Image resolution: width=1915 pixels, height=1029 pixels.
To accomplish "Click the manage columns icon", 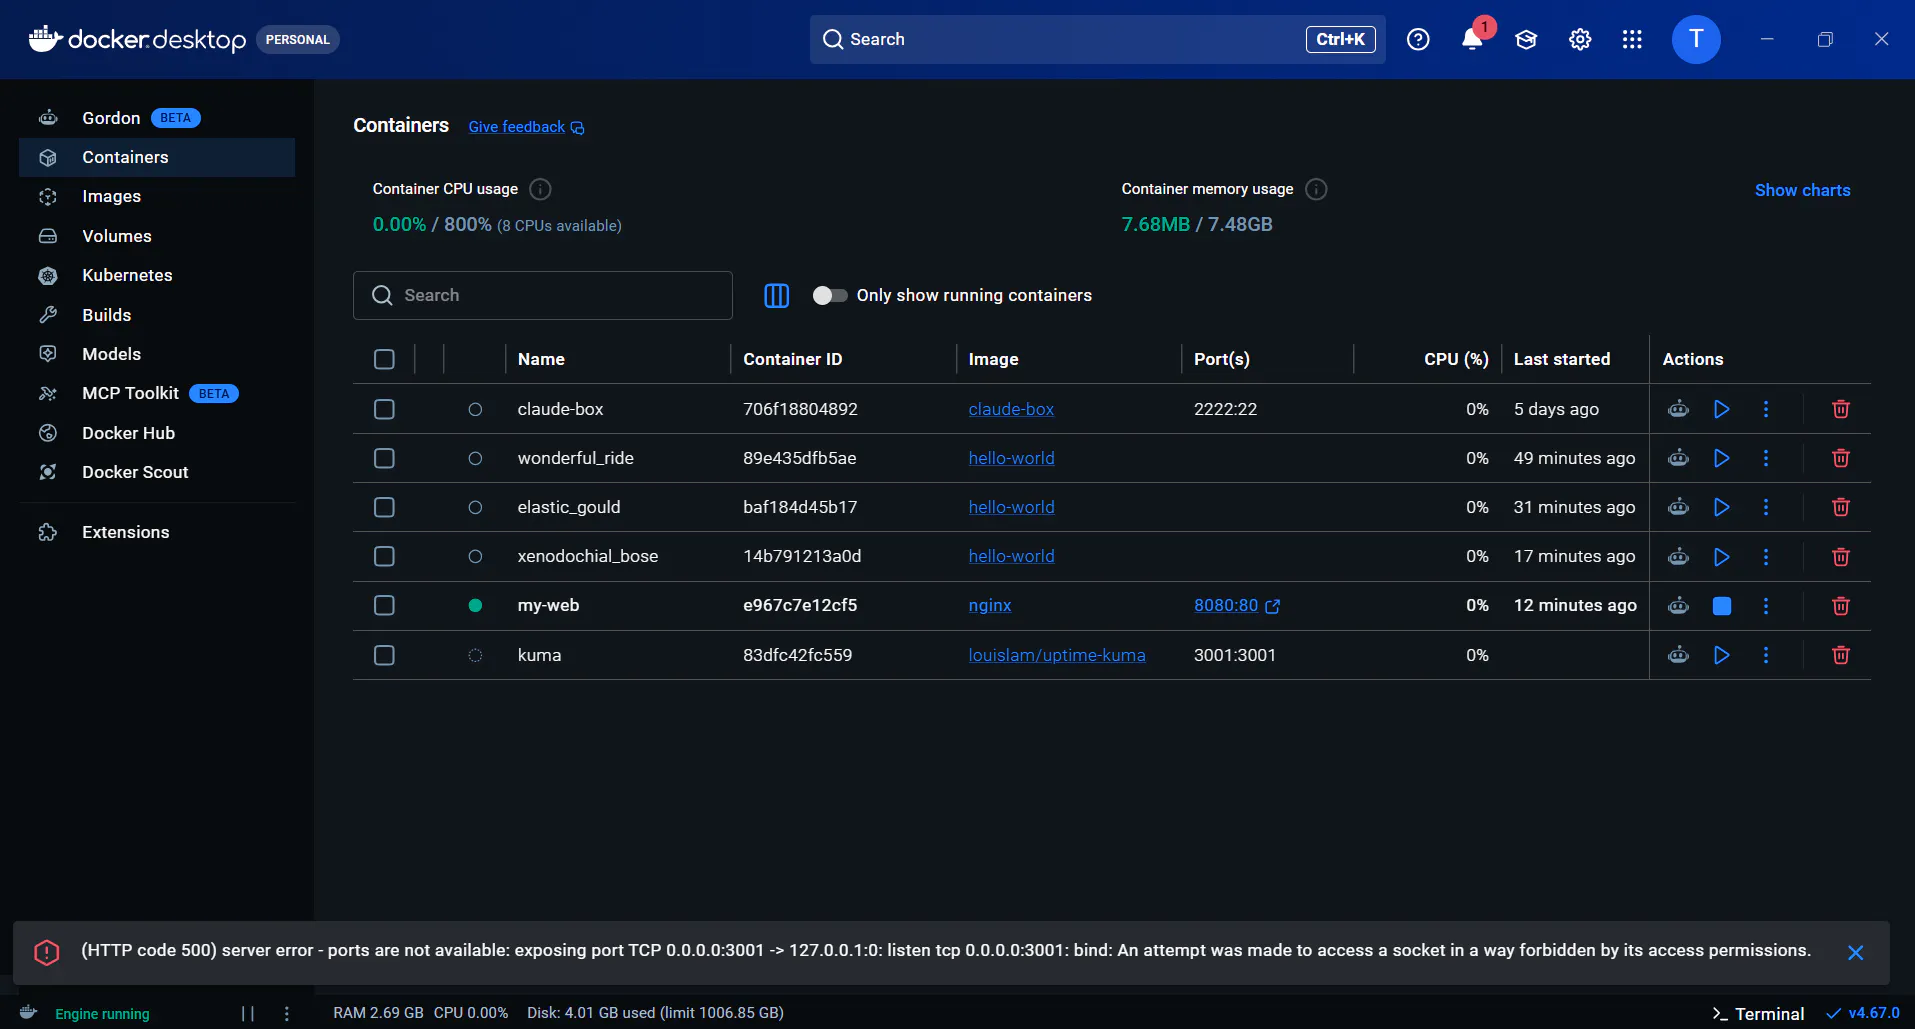I will pyautogui.click(x=777, y=295).
